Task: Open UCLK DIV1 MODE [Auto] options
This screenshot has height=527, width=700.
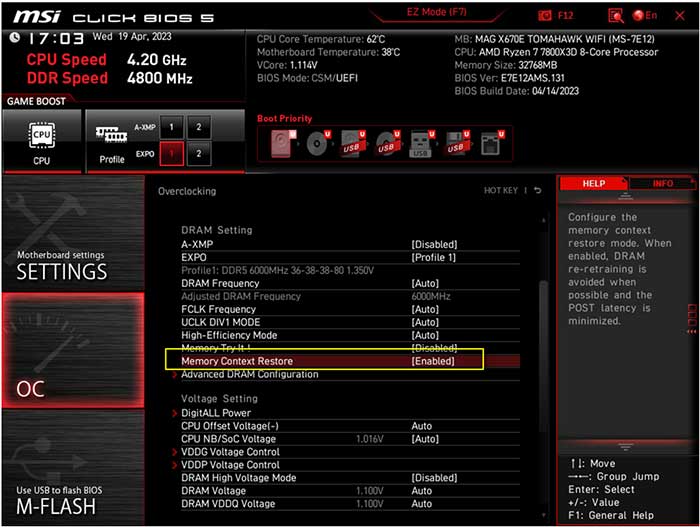Action: 425,322
